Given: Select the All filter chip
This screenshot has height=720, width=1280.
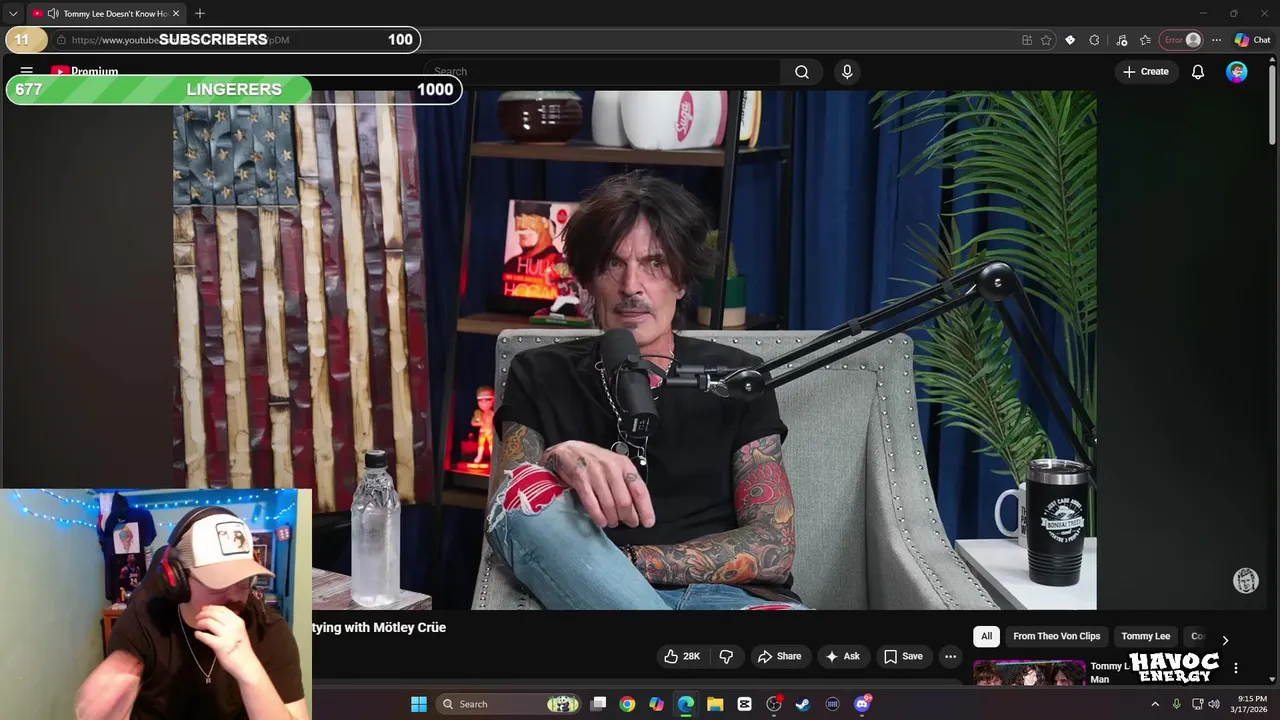Looking at the screenshot, I should [x=986, y=636].
